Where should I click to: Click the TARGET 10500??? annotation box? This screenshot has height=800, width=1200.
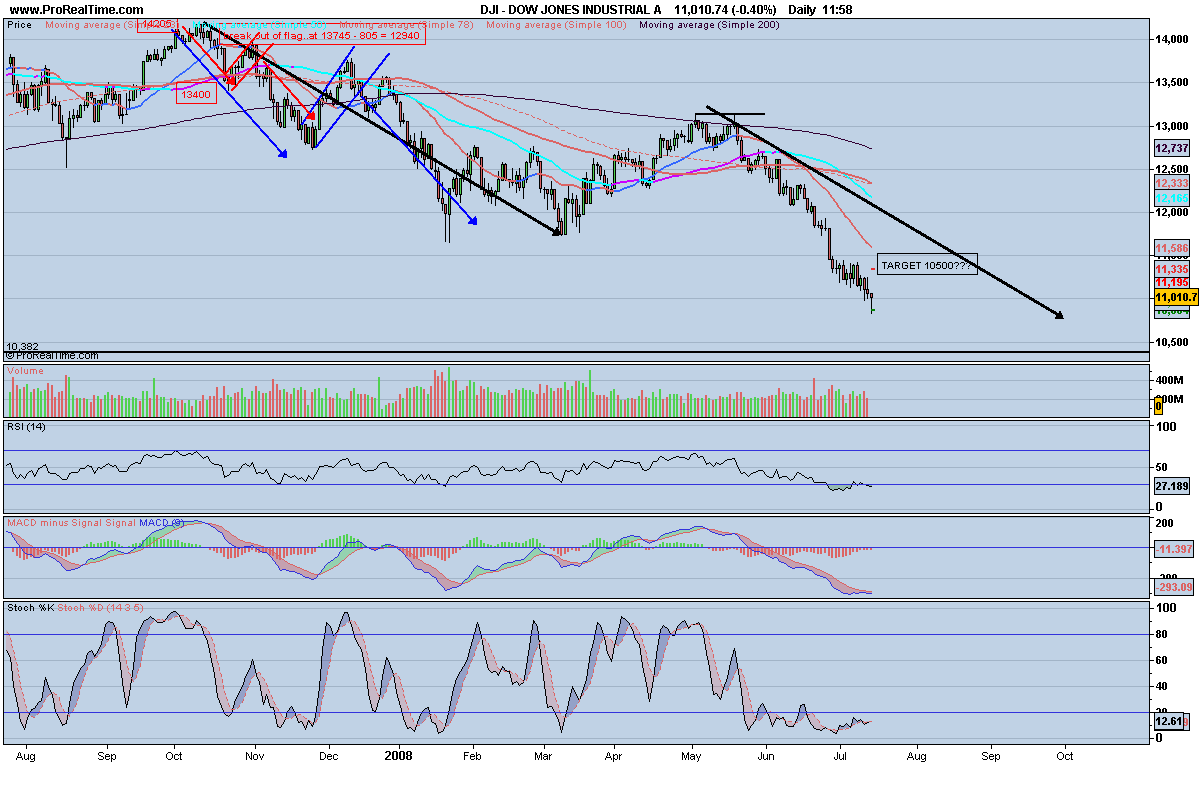(926, 266)
